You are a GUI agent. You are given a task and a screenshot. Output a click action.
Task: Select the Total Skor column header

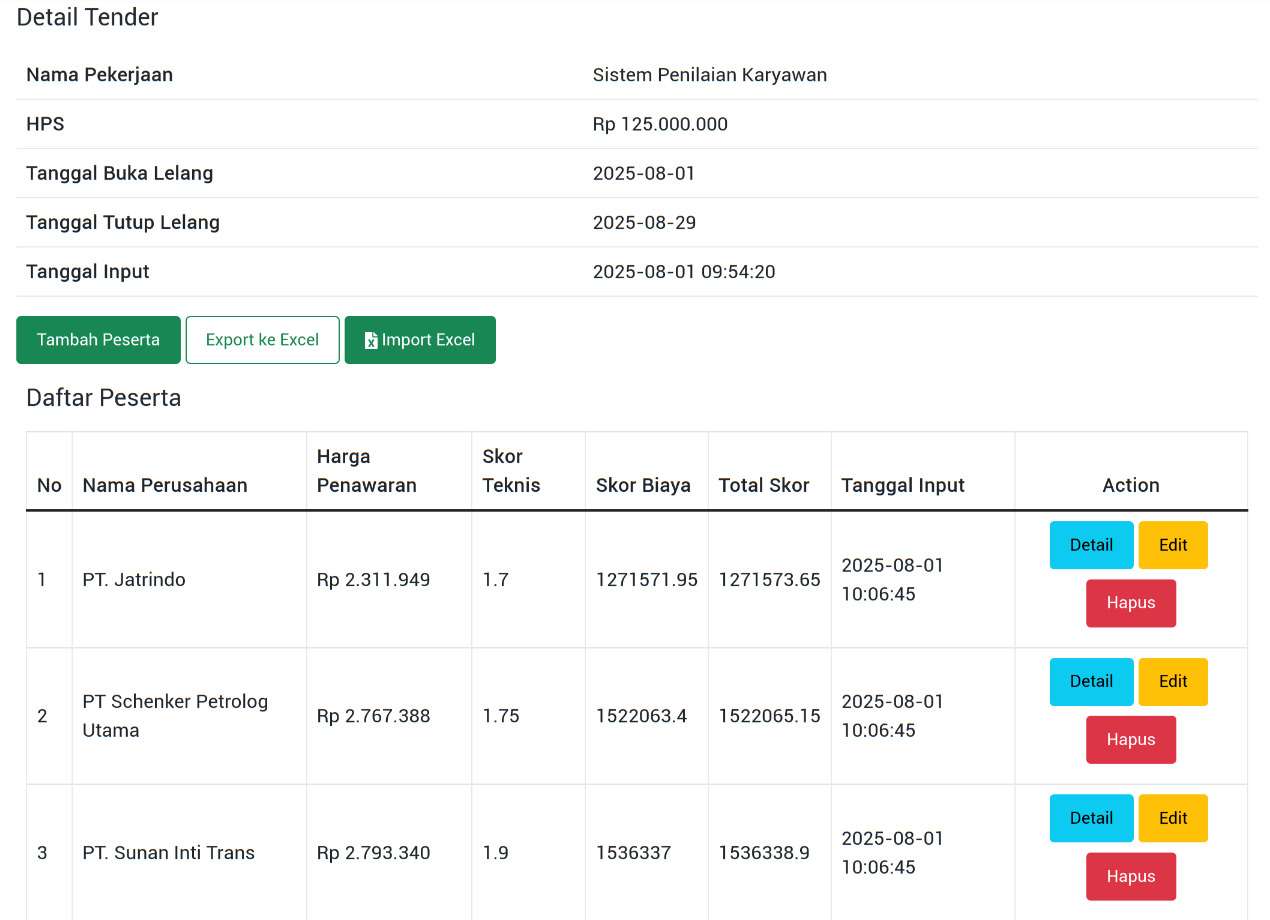[764, 485]
